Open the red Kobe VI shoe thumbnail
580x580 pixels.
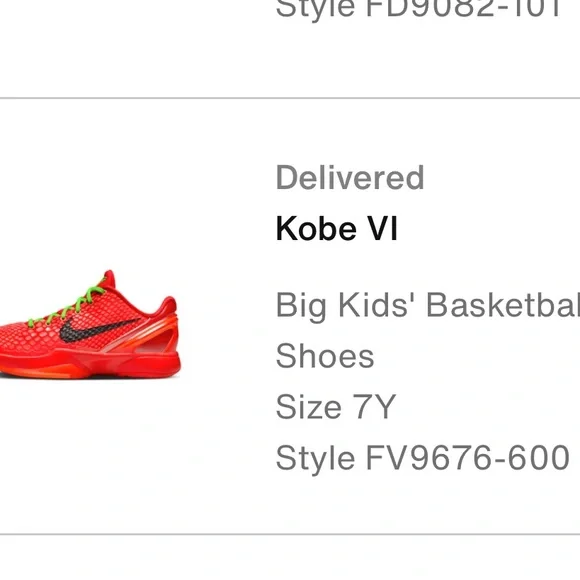tap(90, 324)
